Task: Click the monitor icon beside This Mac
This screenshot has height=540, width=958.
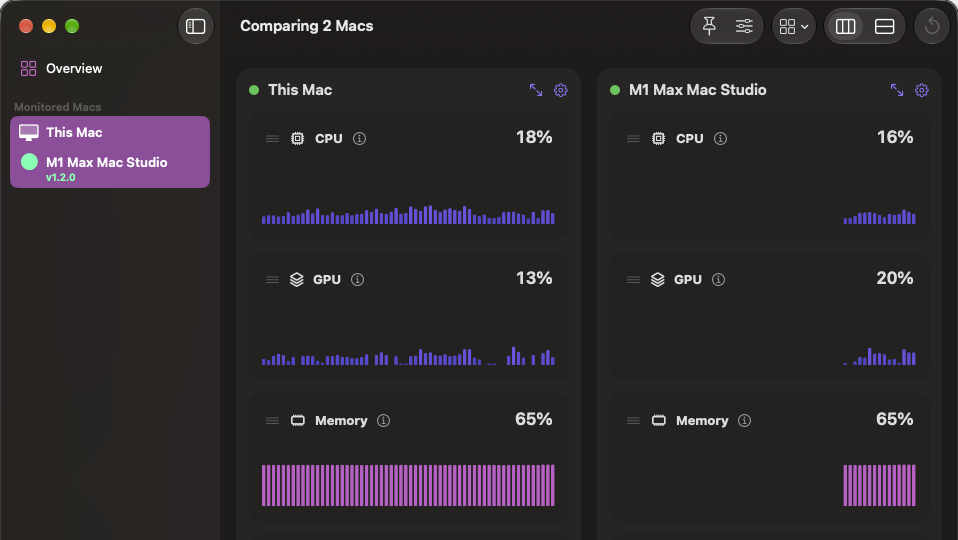Action: coord(29,133)
